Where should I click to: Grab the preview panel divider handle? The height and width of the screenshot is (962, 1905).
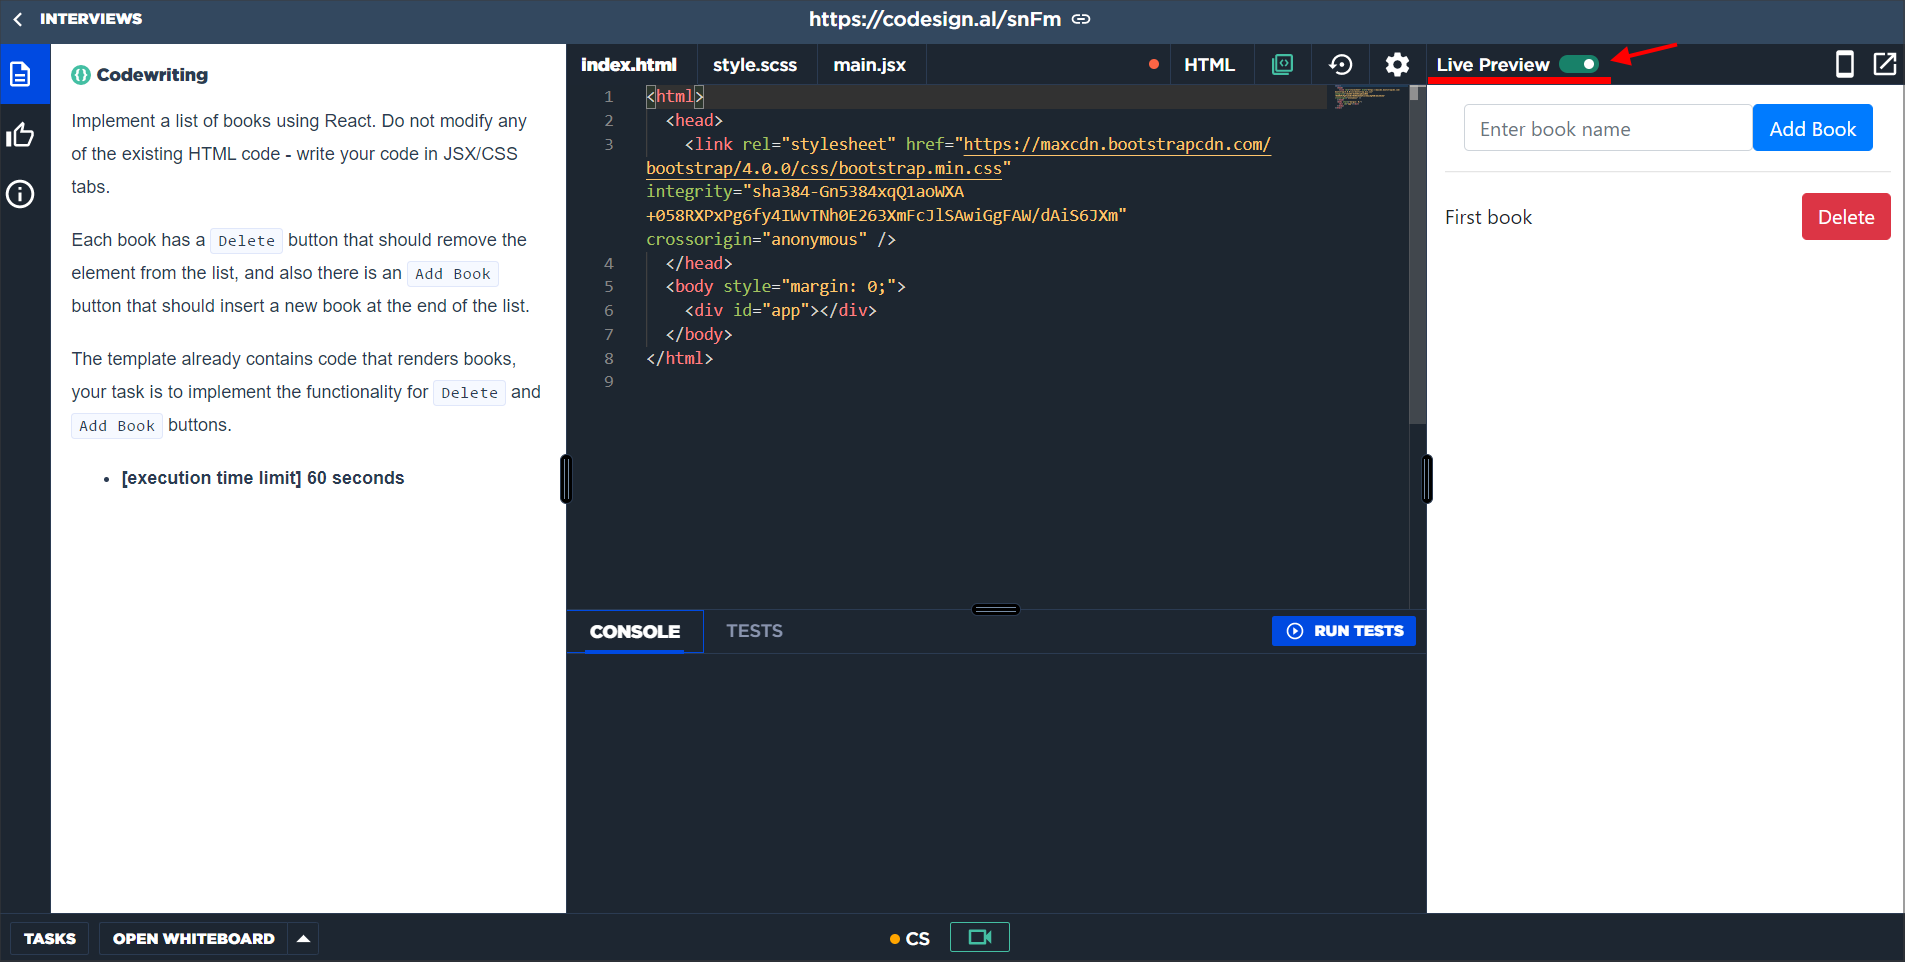[x=1427, y=479]
